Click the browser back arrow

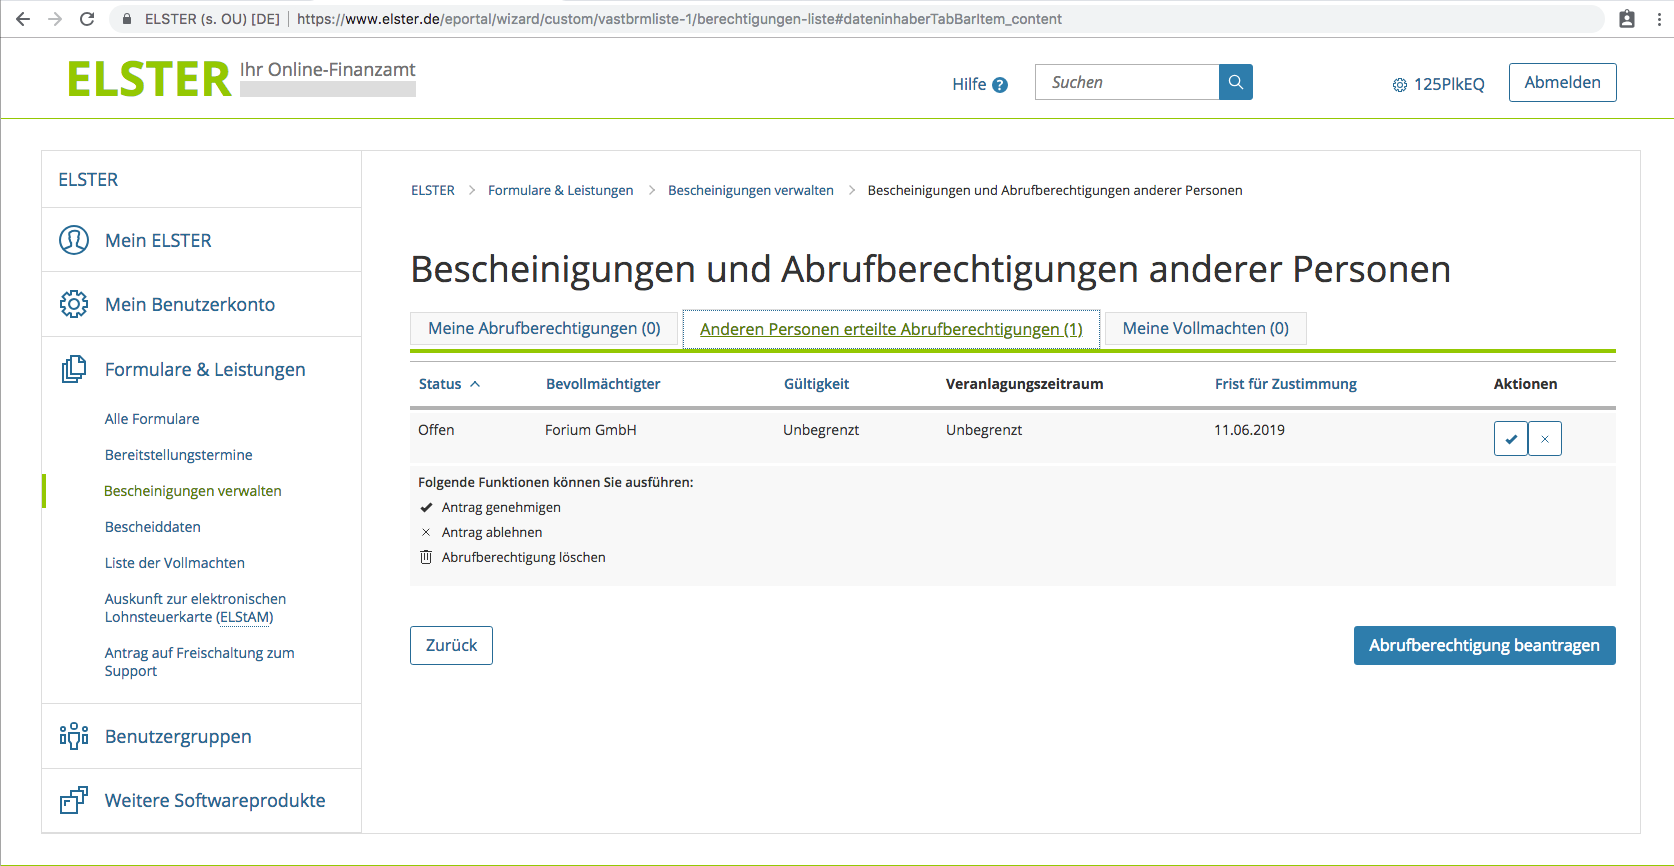tap(23, 19)
